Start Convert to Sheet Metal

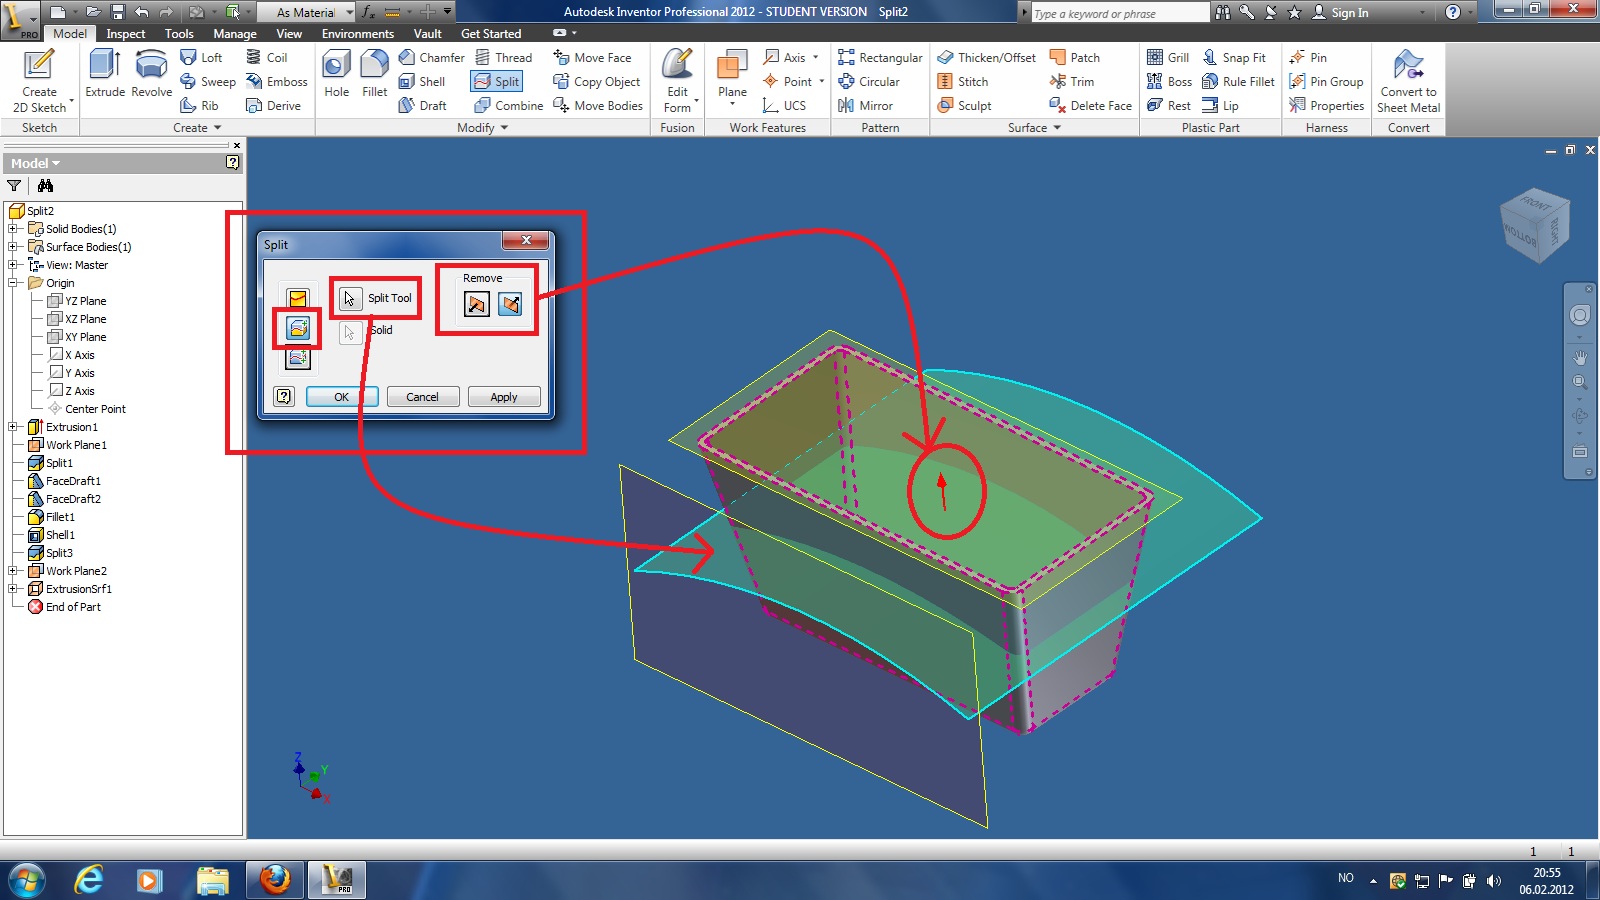pyautogui.click(x=1408, y=81)
